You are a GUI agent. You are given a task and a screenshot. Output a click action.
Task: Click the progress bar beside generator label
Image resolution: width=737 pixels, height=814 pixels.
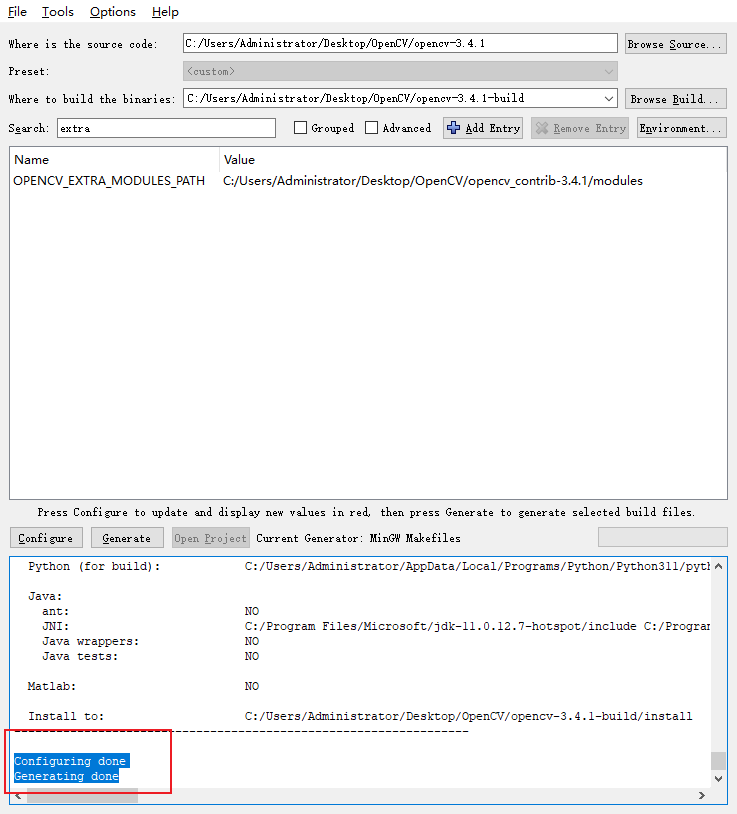(x=662, y=537)
